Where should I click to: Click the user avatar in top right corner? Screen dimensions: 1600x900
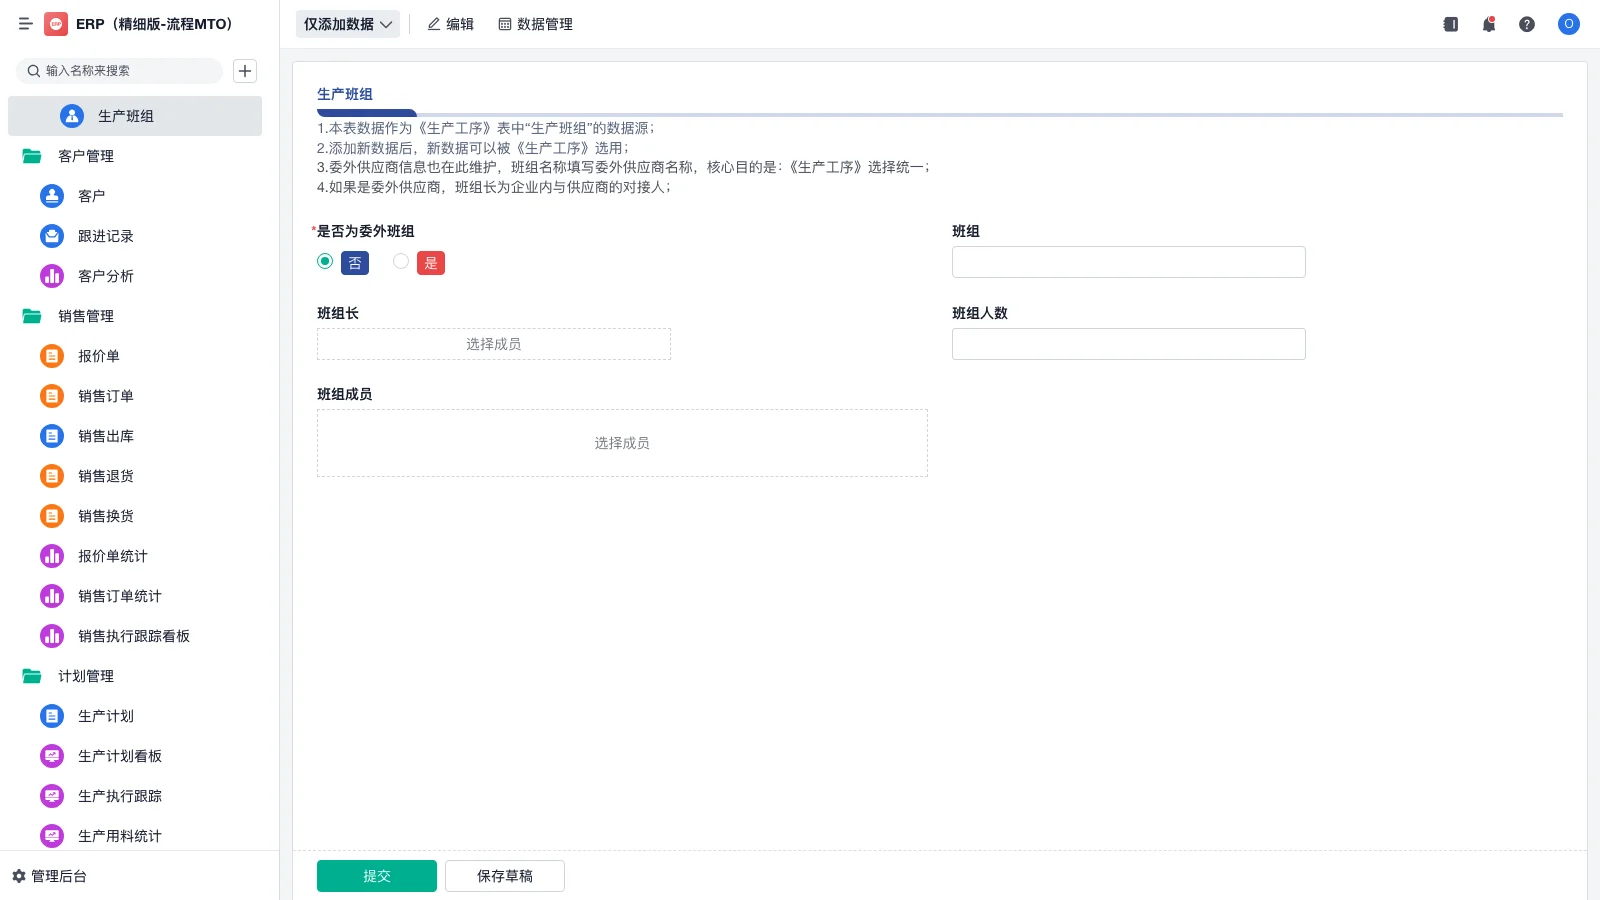coord(1568,24)
